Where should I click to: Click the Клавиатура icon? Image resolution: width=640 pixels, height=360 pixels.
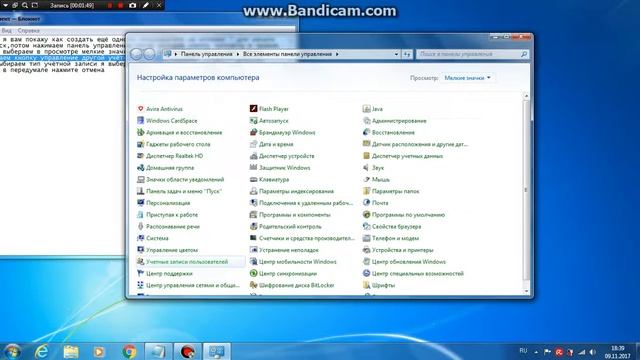click(x=253, y=180)
